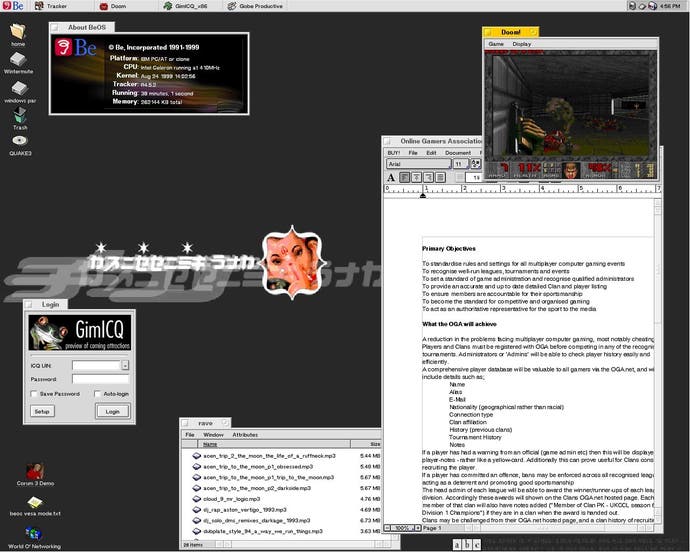The height and width of the screenshot is (552, 690).
Task: Click the indent marker on the ruler
Action: 422,195
